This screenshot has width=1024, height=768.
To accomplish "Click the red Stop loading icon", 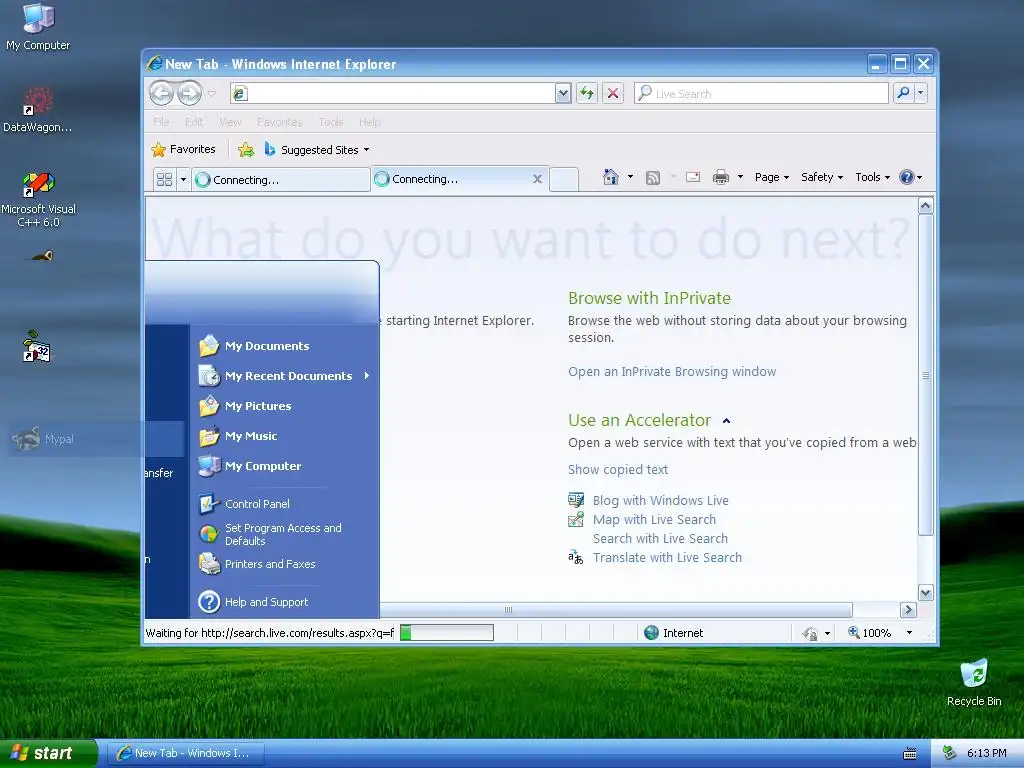I will (613, 93).
